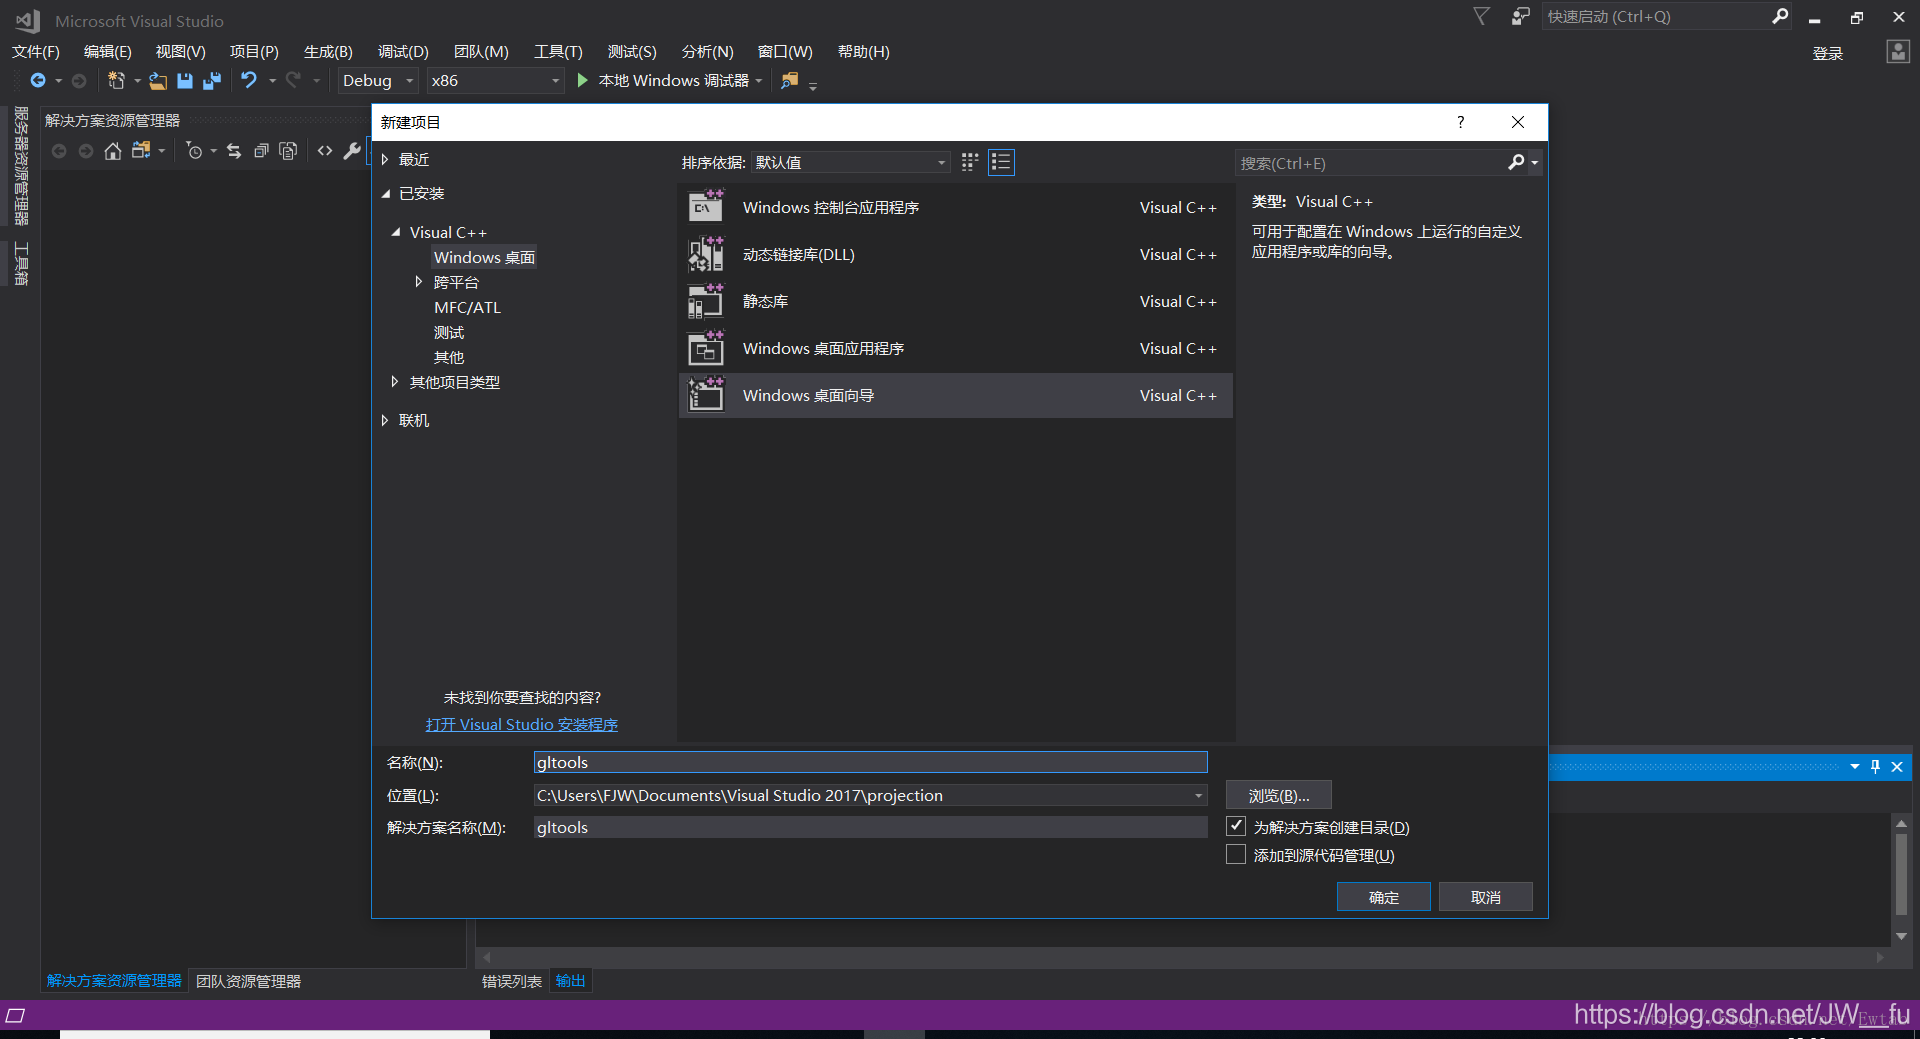Click the 取消 button
This screenshot has width=1920, height=1039.
tap(1486, 897)
